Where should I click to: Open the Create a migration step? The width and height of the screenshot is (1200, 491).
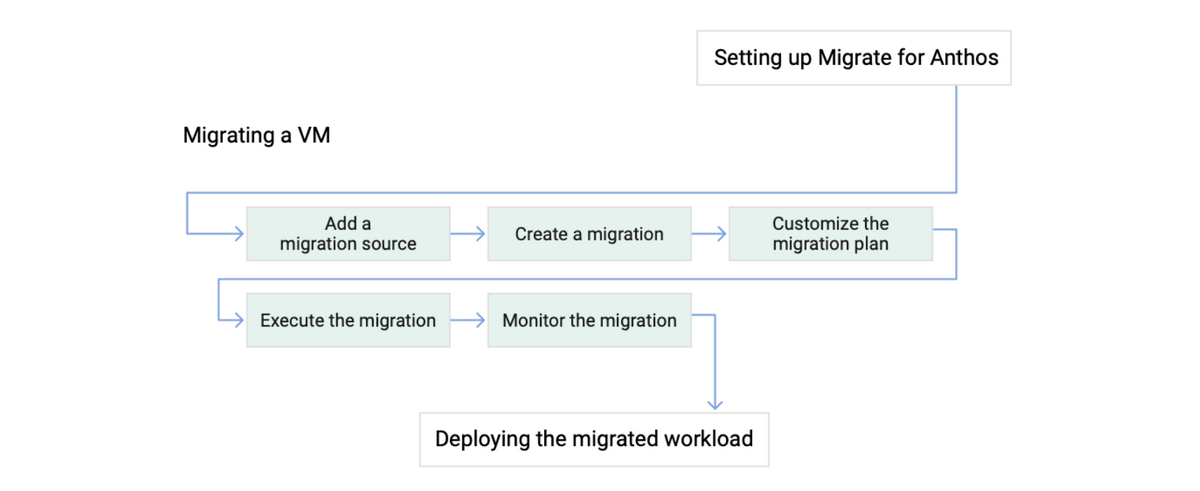click(x=589, y=234)
